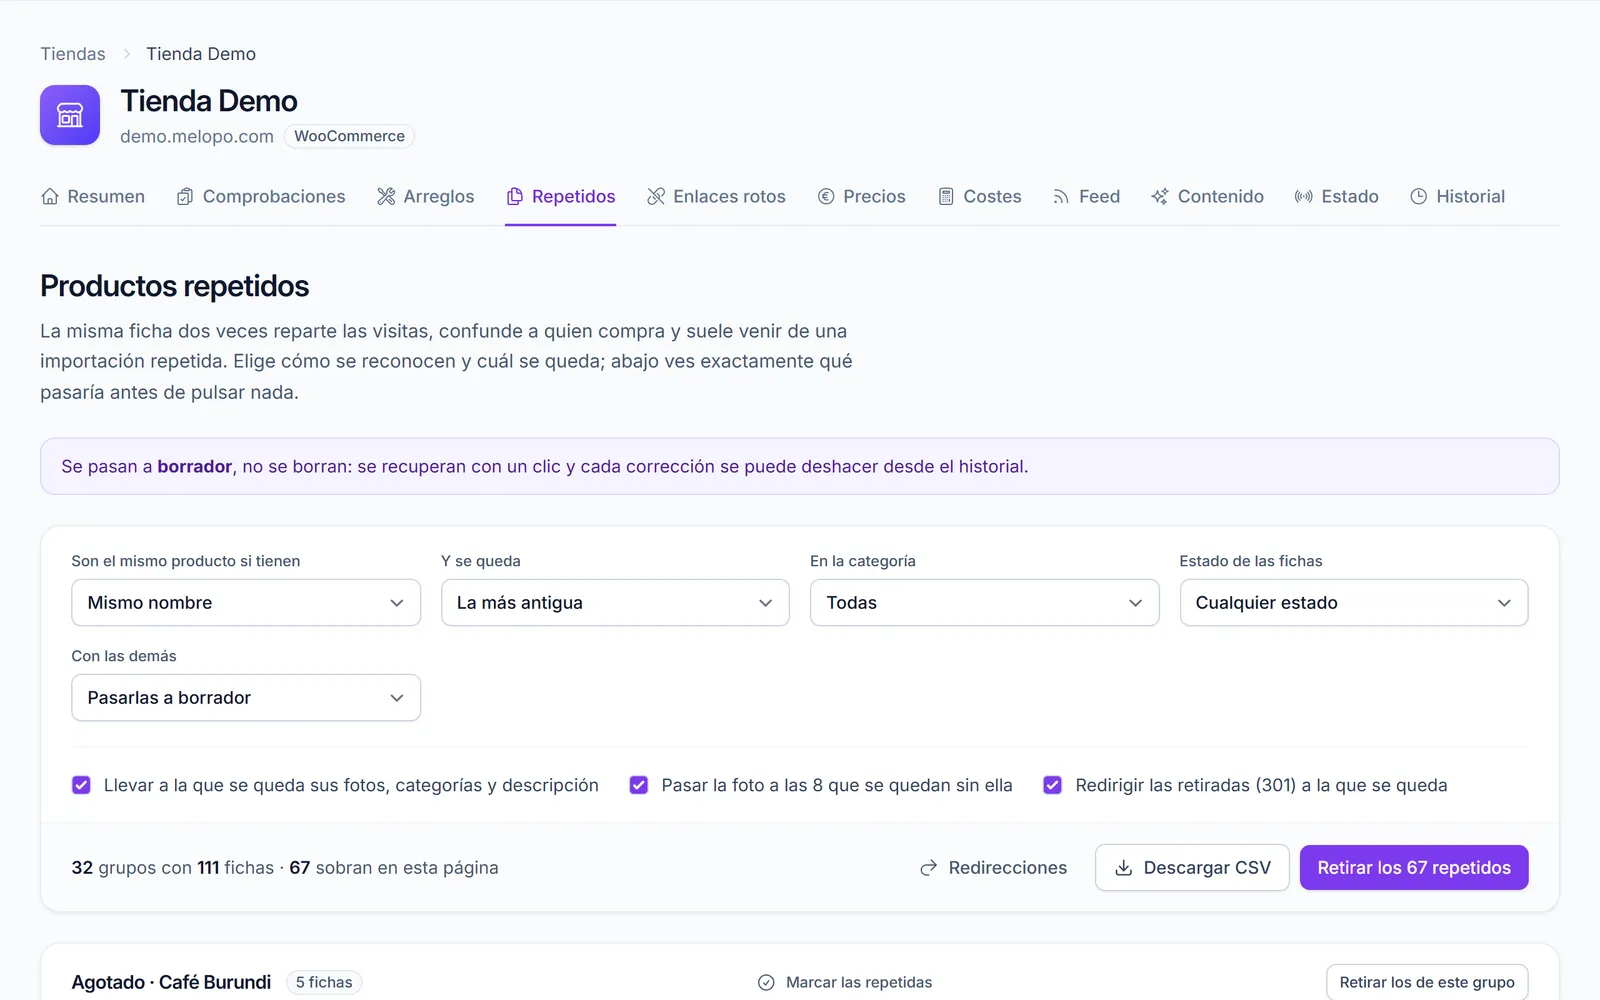Click the 5 fichas badge
1600x1000 pixels.
(x=324, y=983)
